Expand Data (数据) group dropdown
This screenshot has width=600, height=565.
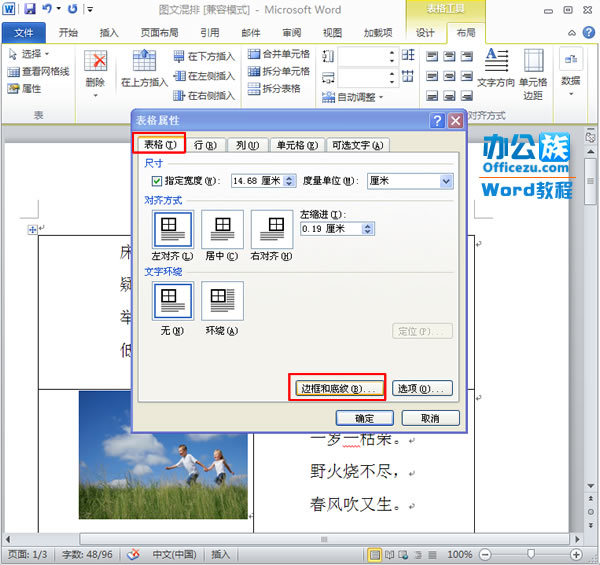571,94
